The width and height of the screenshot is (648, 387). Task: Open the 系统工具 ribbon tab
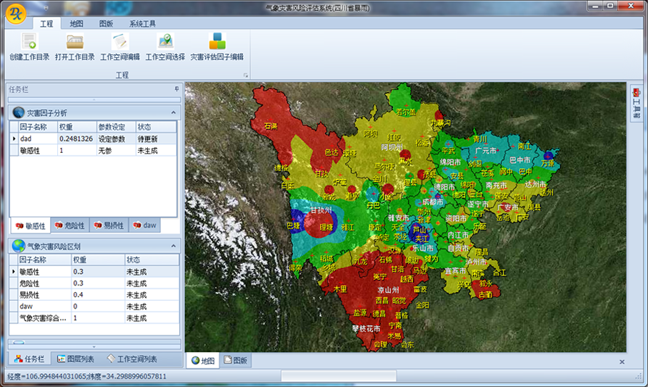pos(143,24)
